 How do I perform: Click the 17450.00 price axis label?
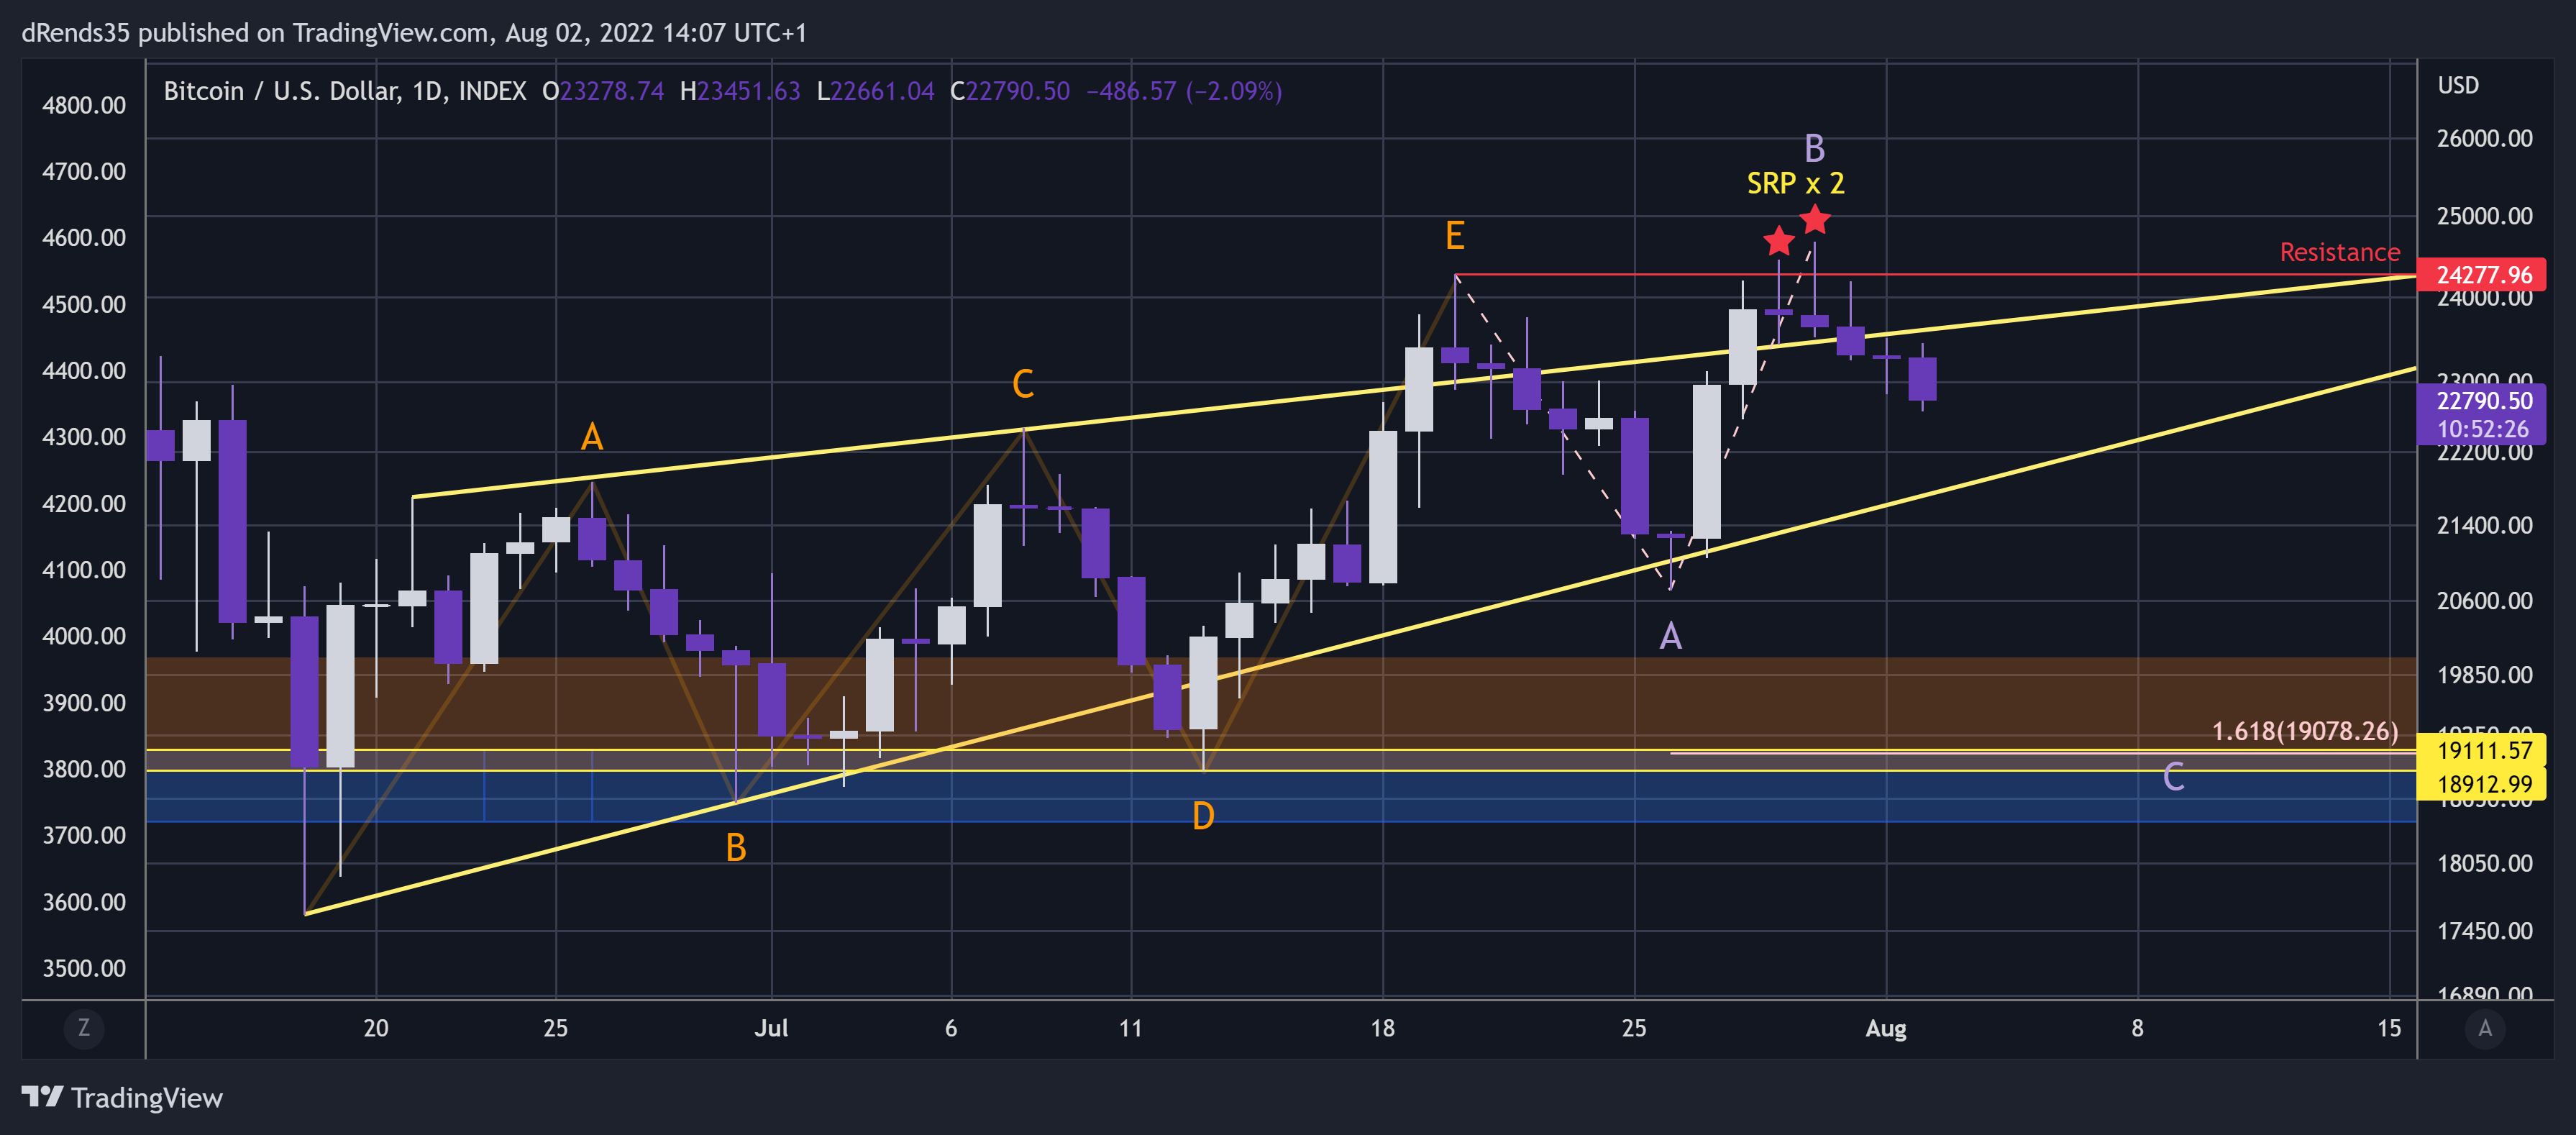tap(2485, 932)
